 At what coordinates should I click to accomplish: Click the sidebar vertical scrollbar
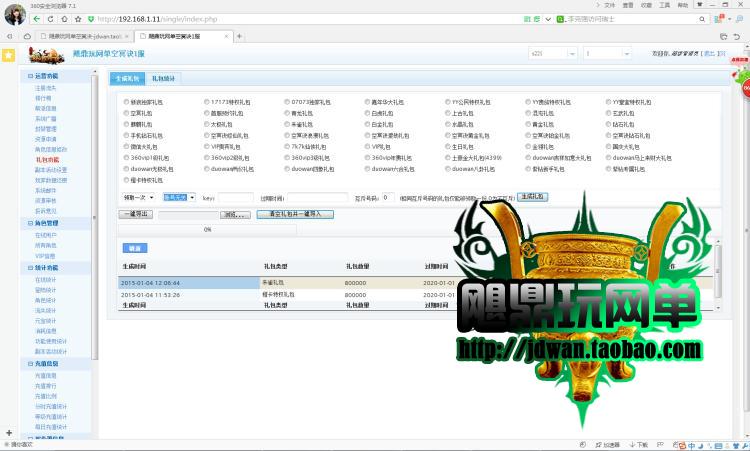(95, 218)
